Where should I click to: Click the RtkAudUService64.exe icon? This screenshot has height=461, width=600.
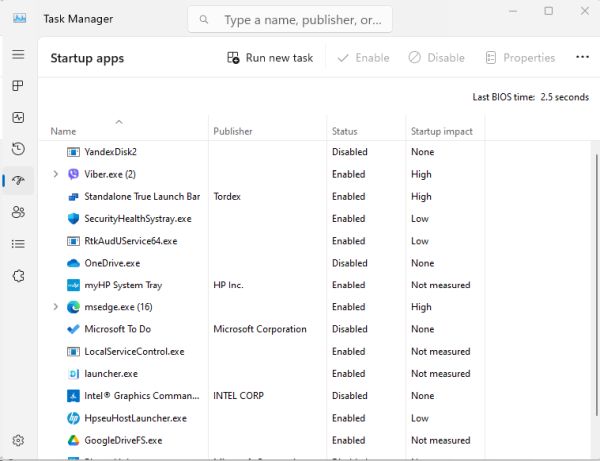click(73, 241)
